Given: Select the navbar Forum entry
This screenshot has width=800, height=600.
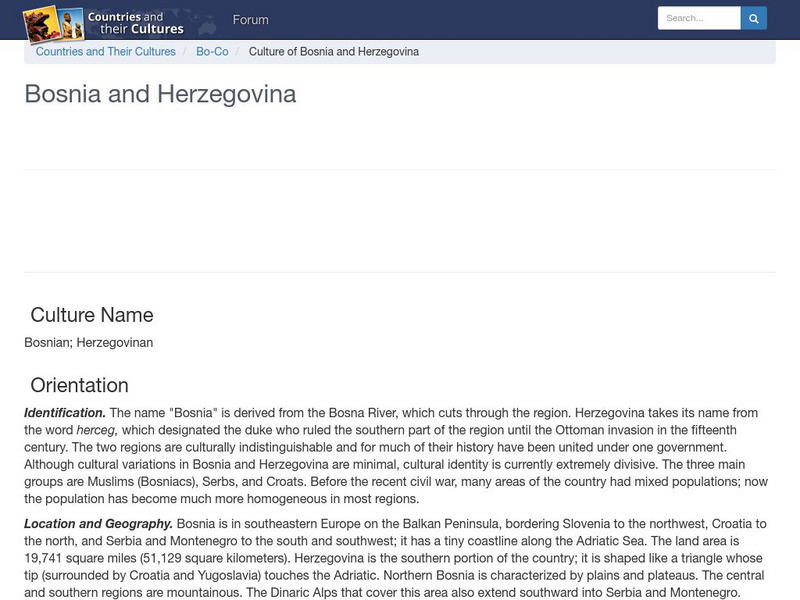Looking at the screenshot, I should click(251, 19).
